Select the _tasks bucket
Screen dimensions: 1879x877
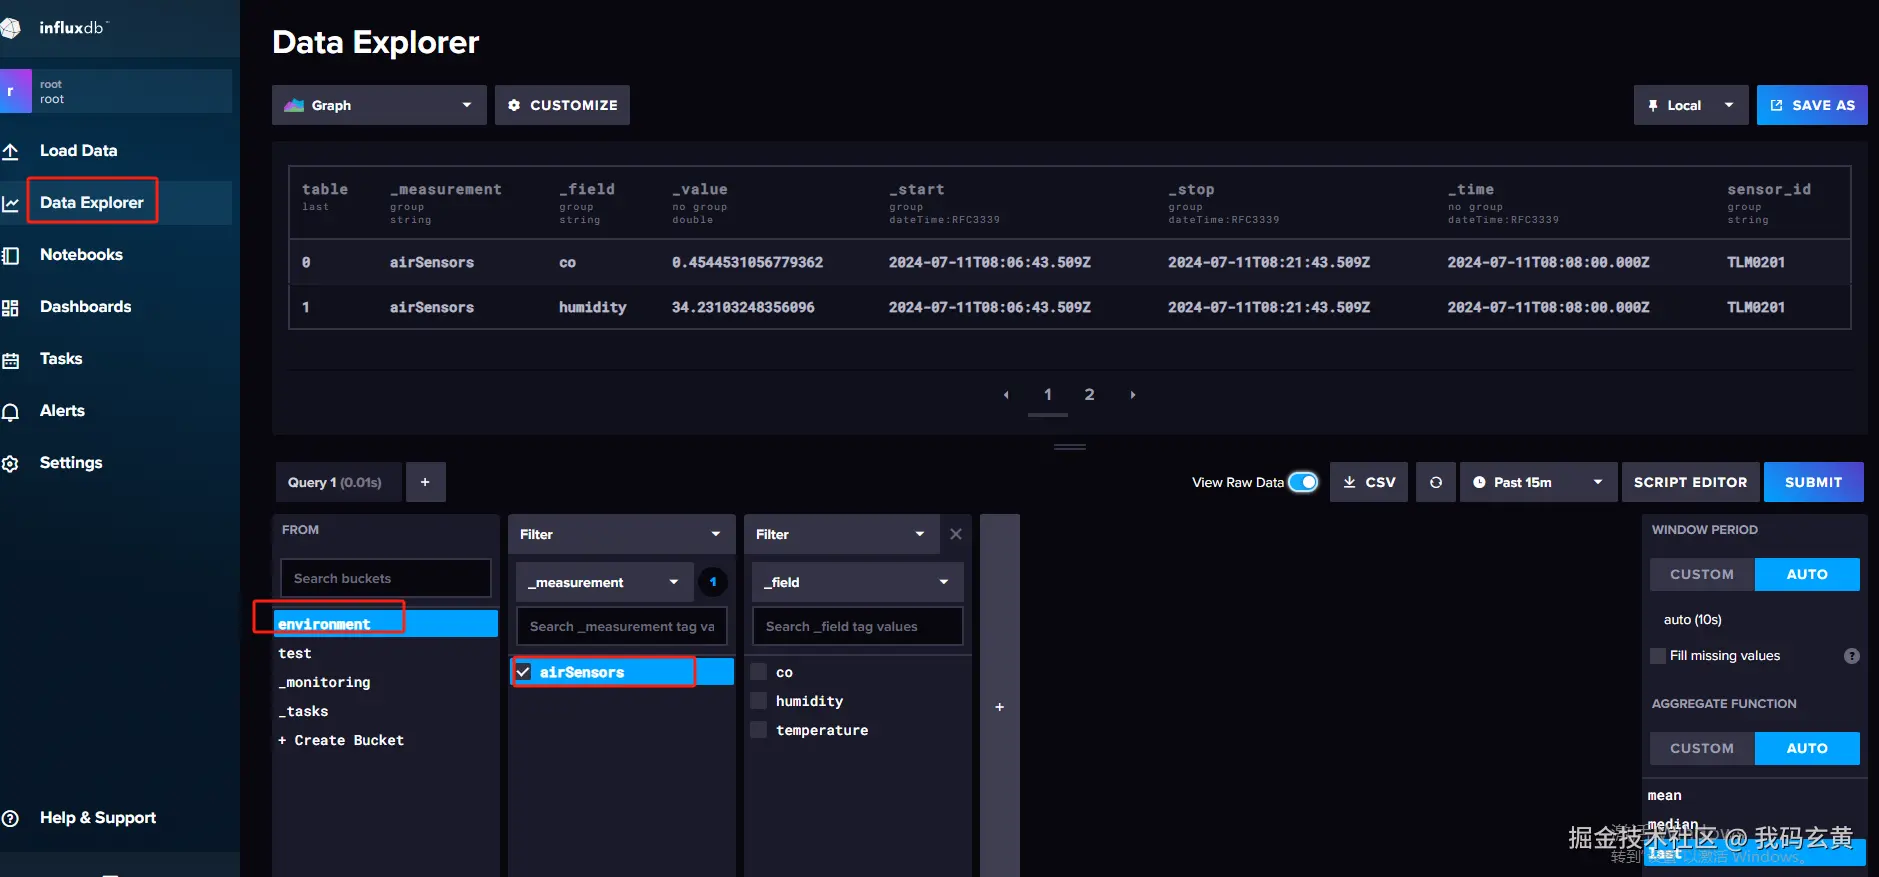386,711
